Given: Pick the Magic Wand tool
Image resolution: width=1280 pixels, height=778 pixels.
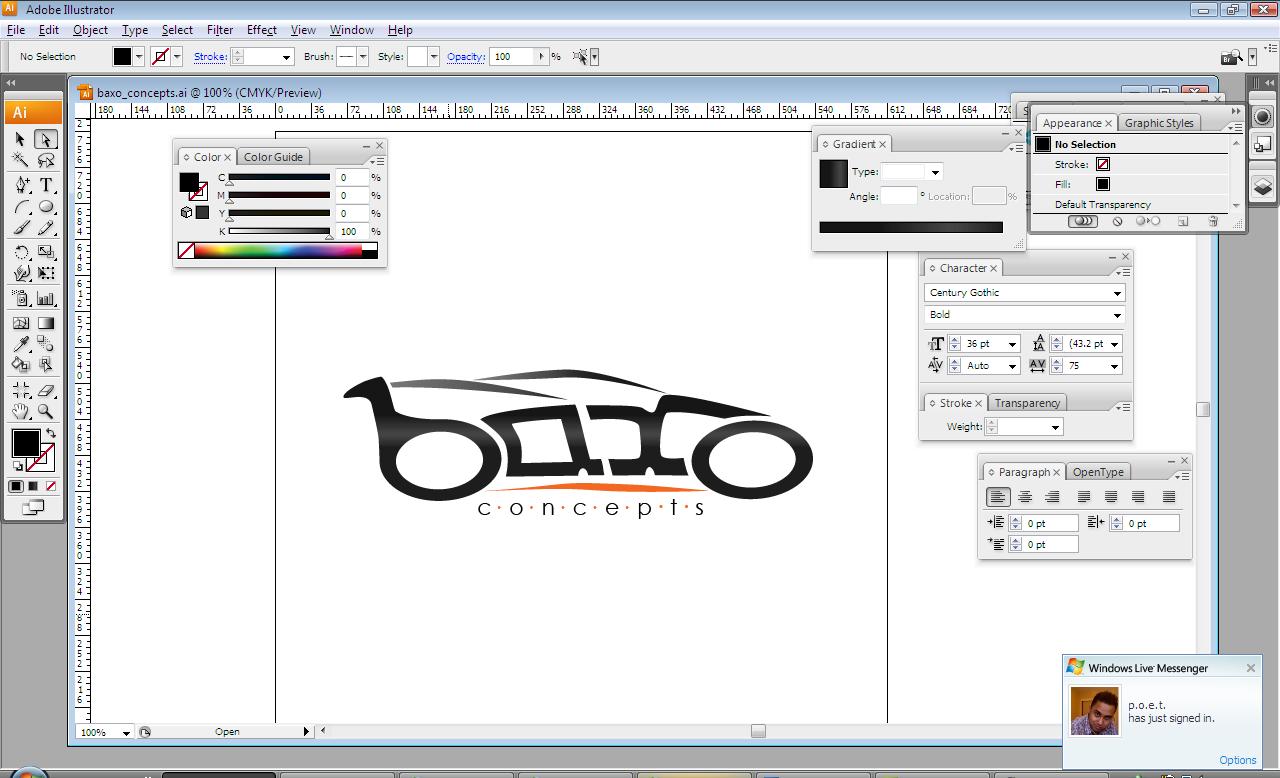Looking at the screenshot, I should tap(21, 161).
